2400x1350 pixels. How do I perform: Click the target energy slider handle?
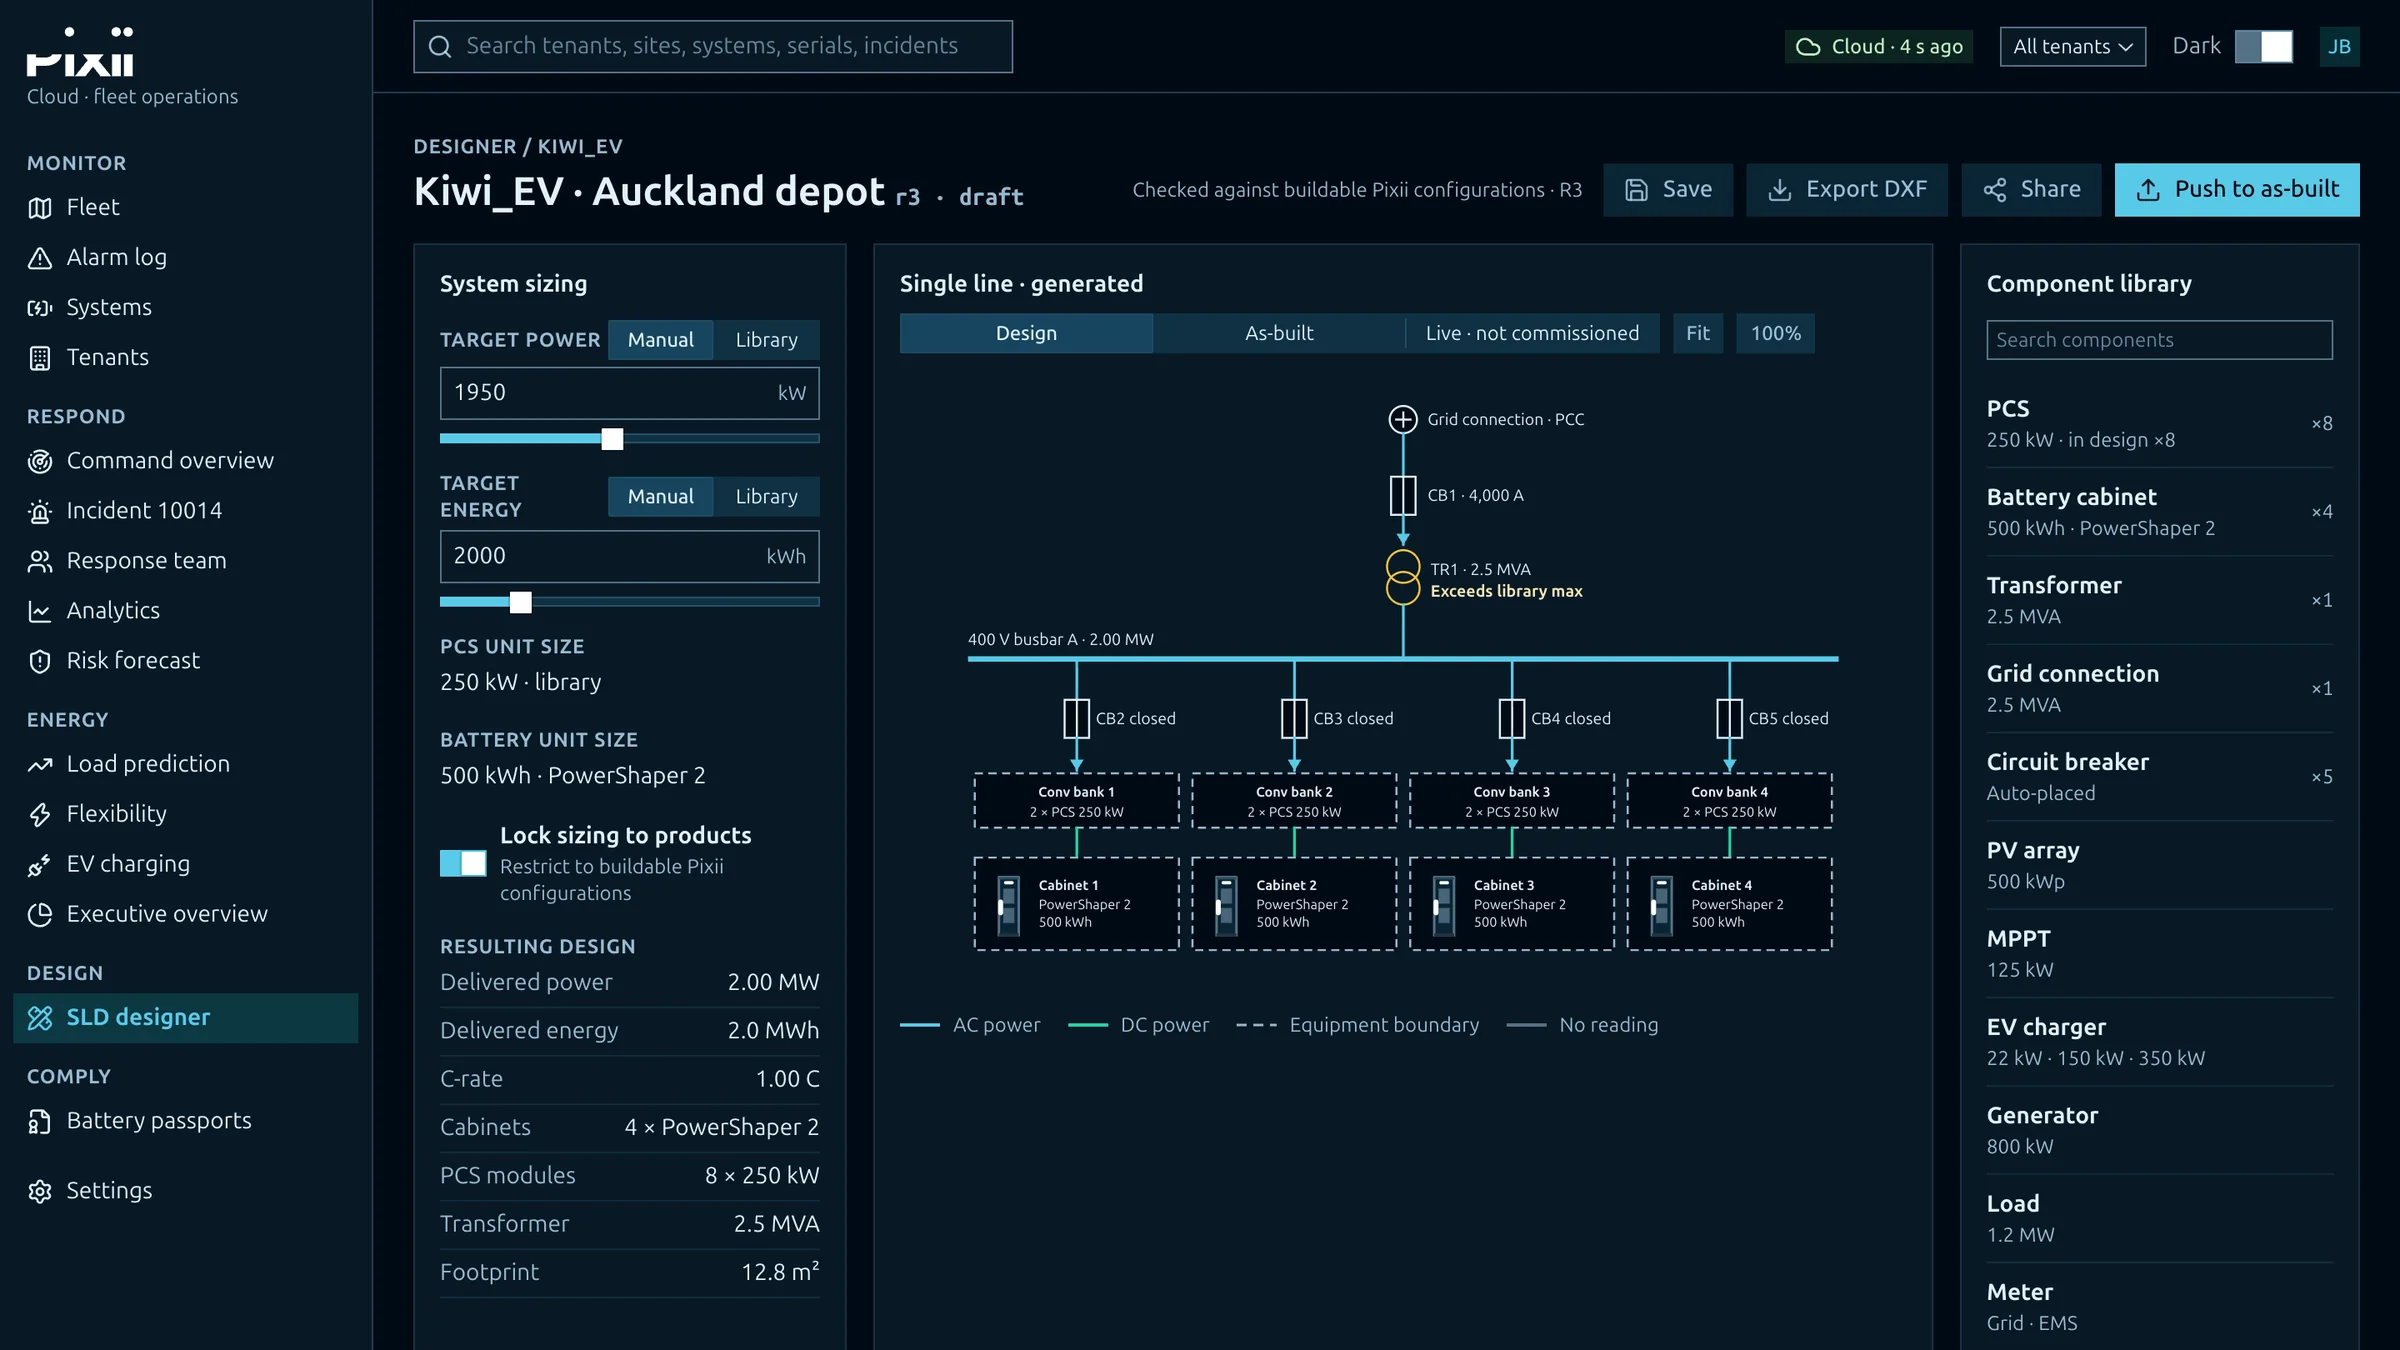(x=520, y=602)
